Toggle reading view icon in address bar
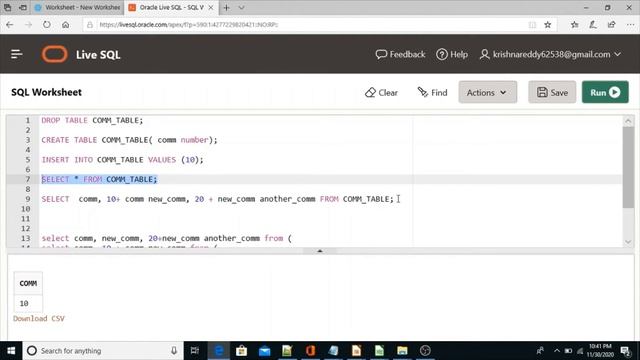 tap(532, 24)
